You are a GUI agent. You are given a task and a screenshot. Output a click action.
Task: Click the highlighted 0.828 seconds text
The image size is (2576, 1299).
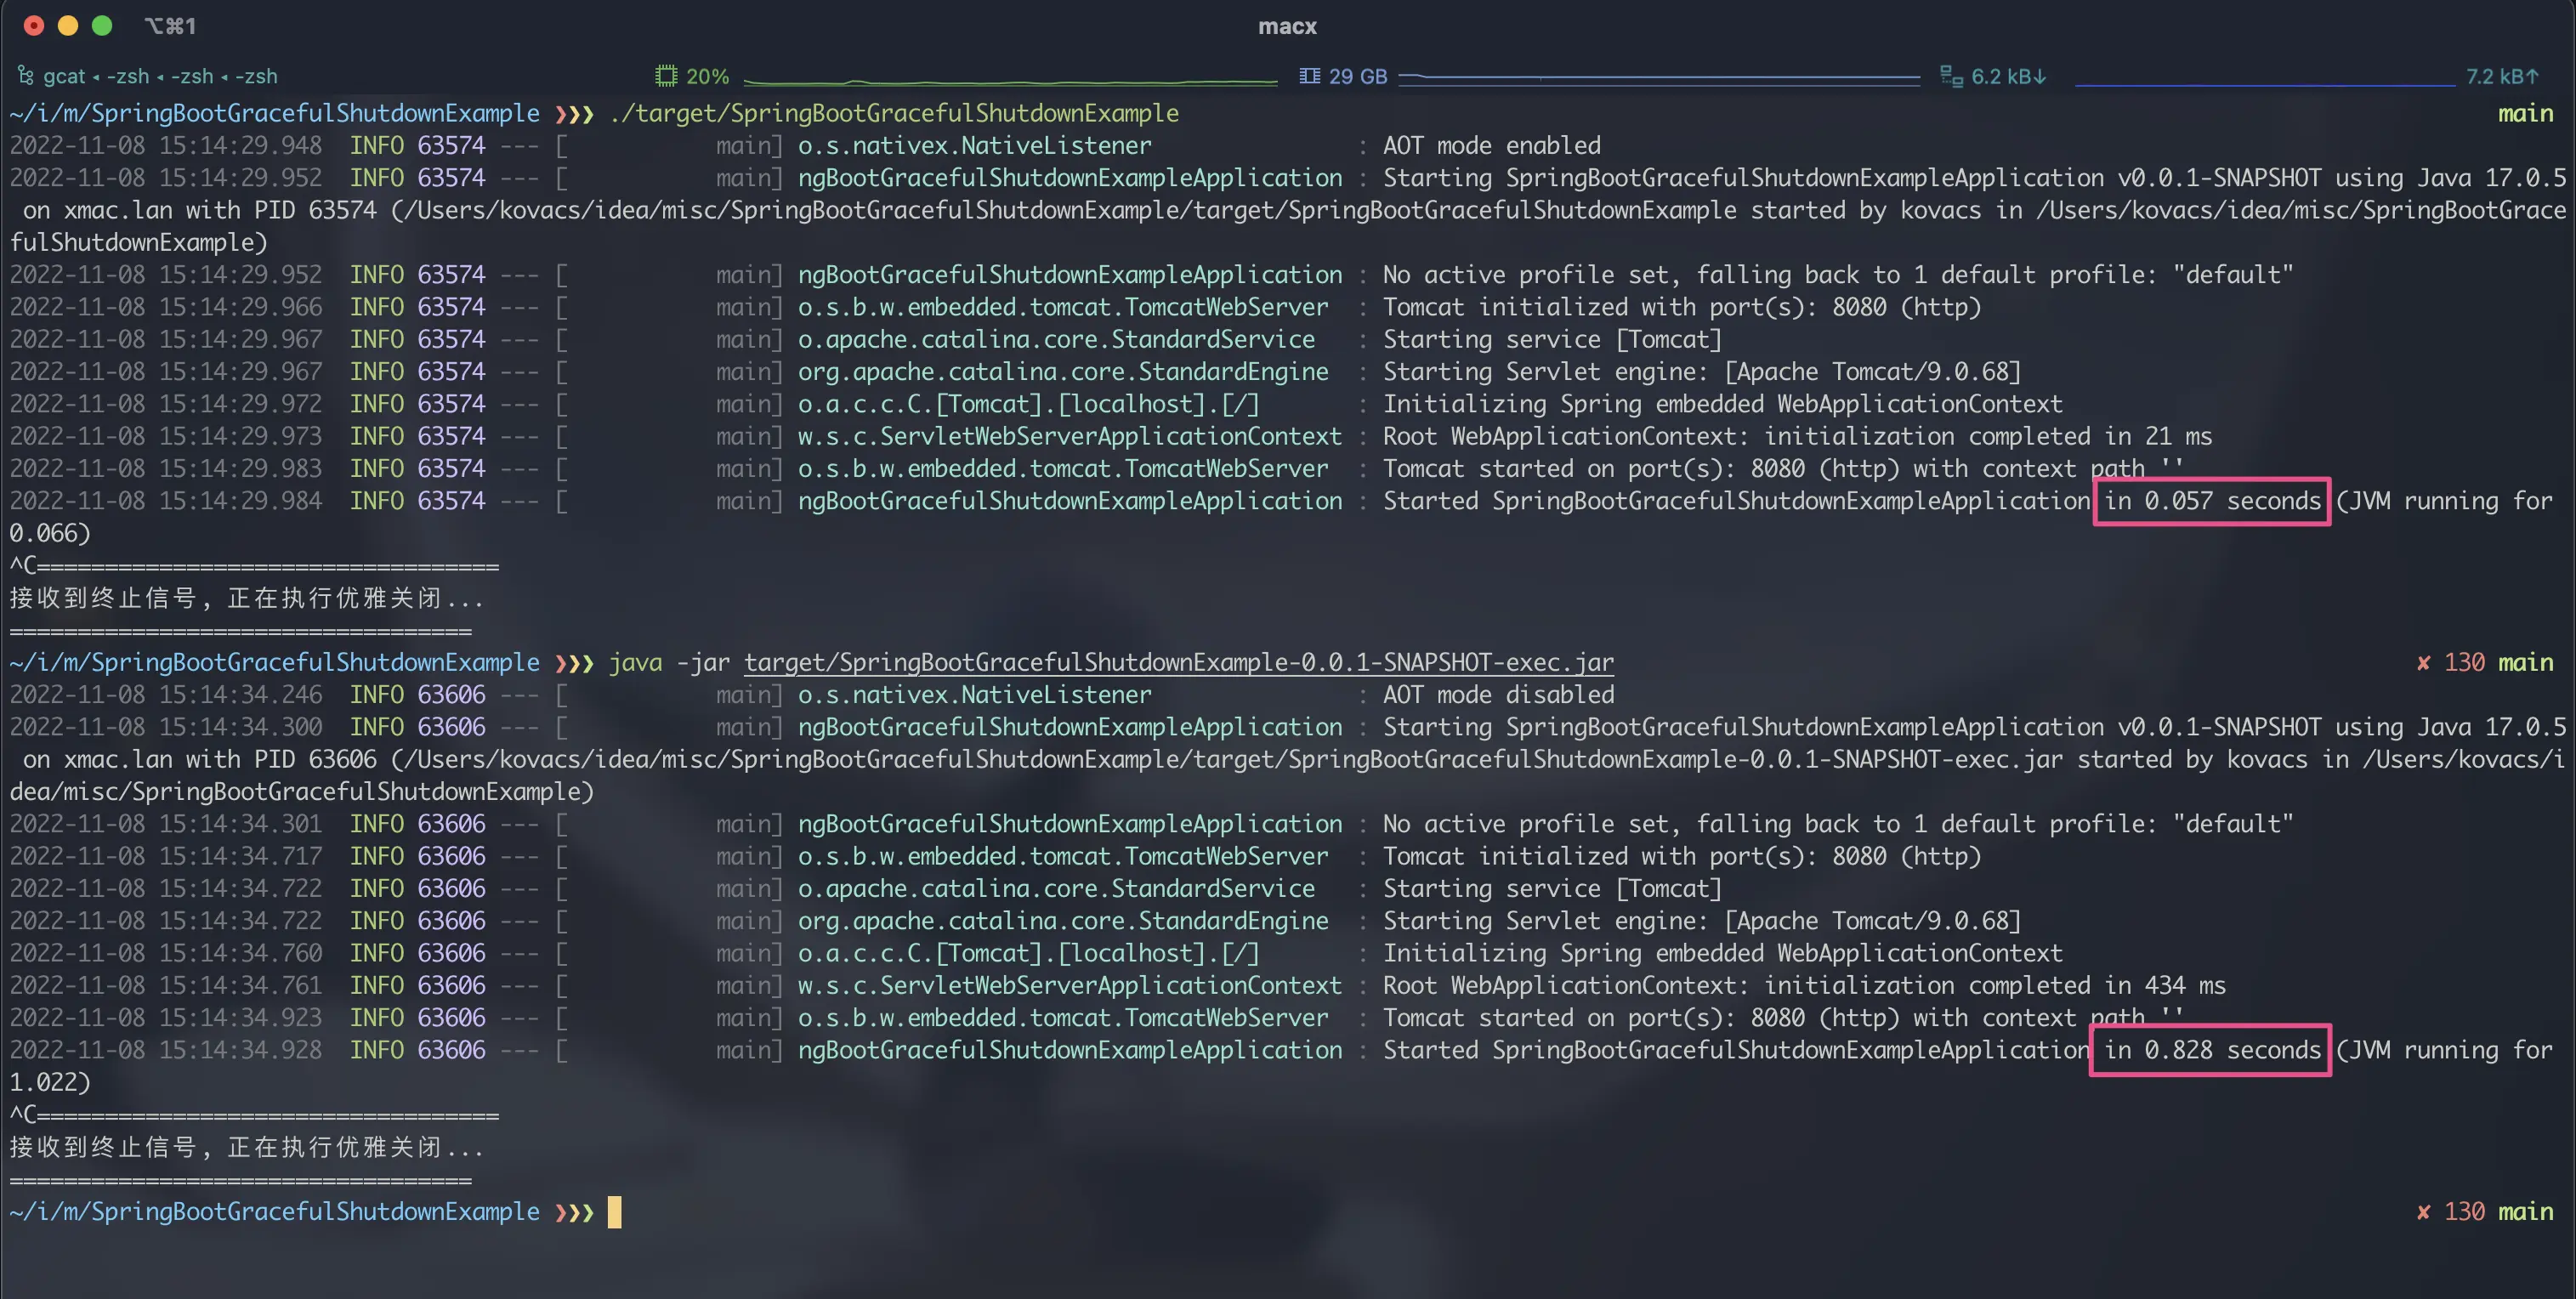click(2212, 1049)
